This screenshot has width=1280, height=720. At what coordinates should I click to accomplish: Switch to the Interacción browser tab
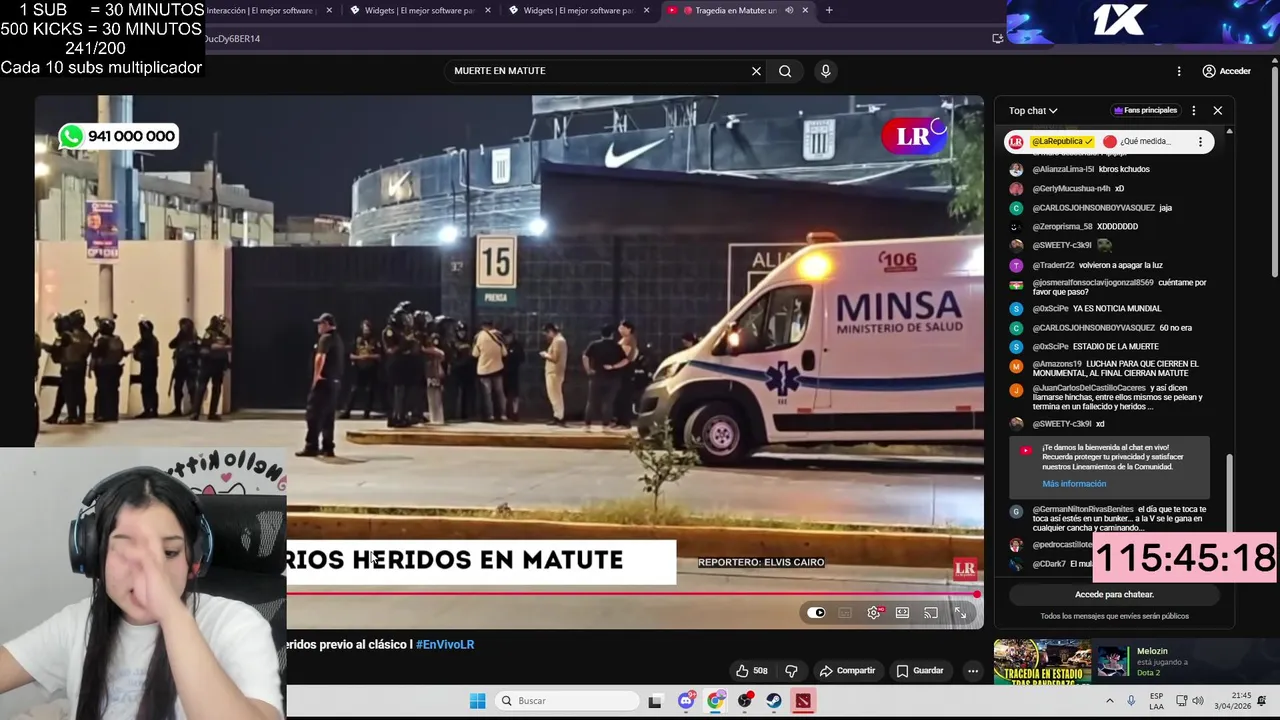[266, 10]
